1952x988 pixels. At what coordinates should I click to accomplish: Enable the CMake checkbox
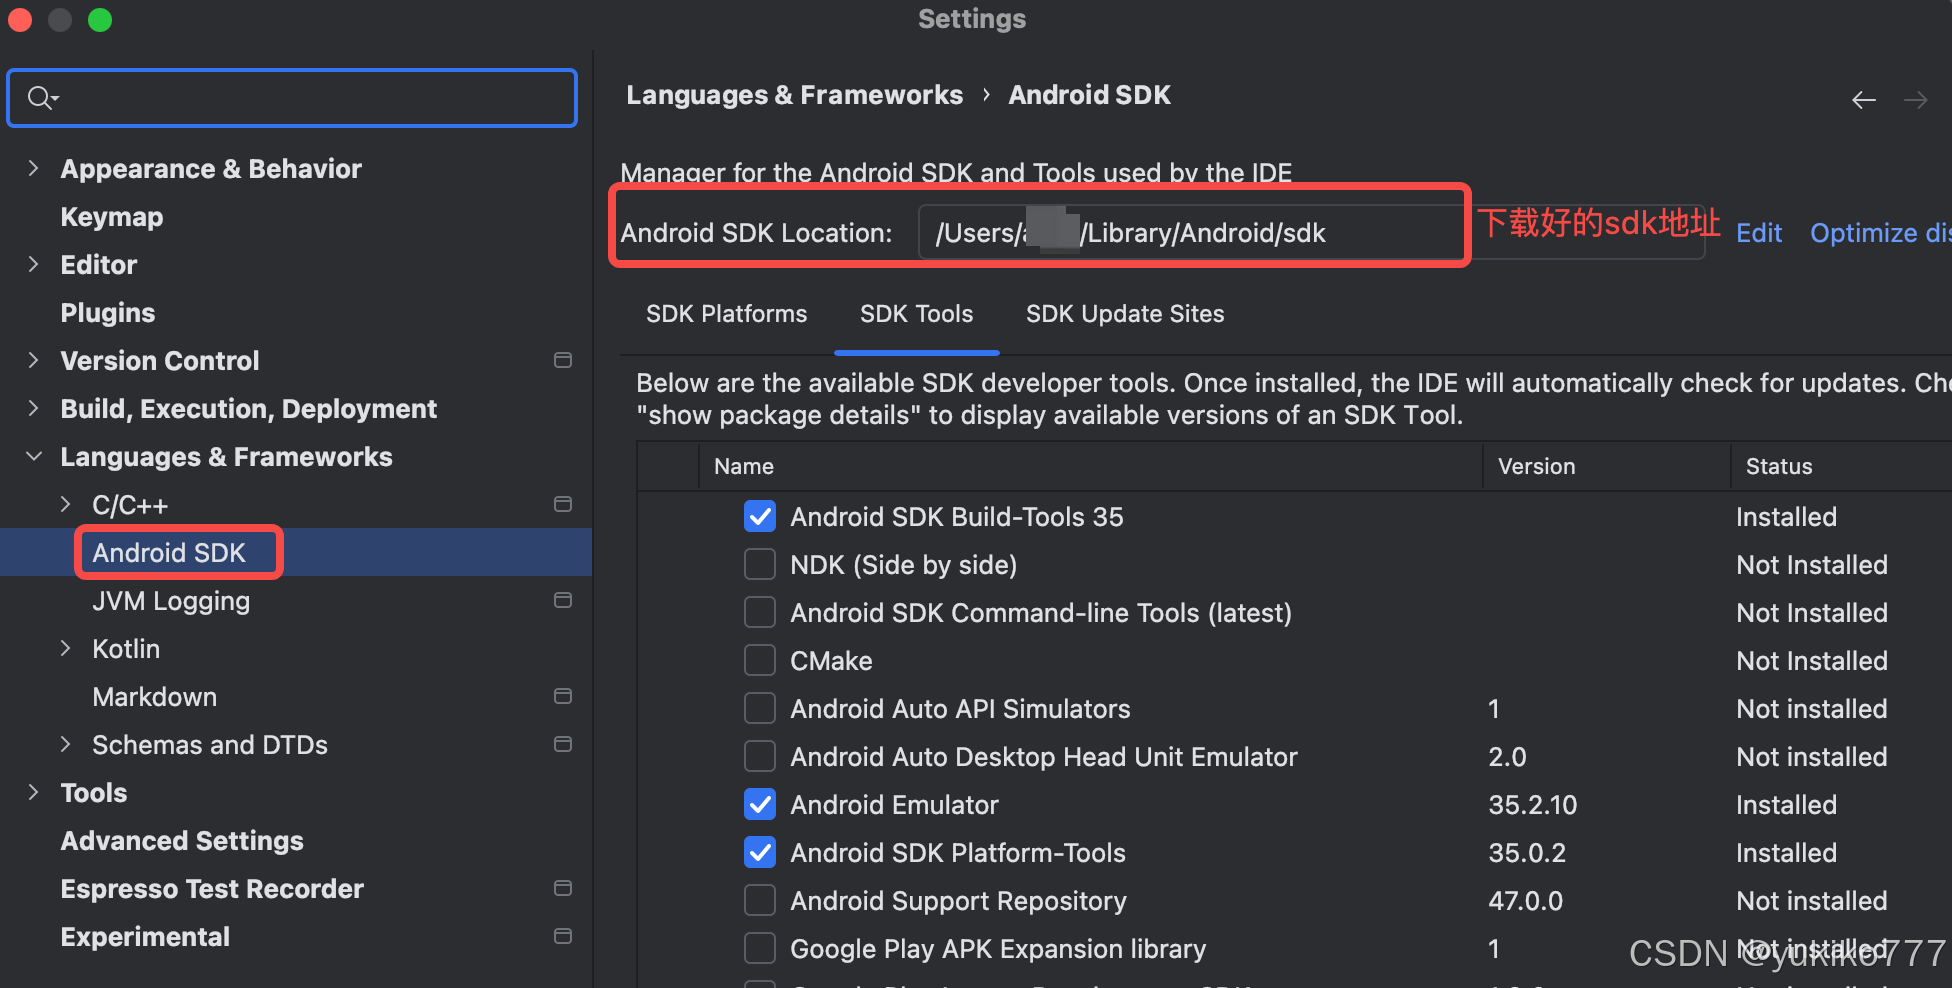[760, 660]
